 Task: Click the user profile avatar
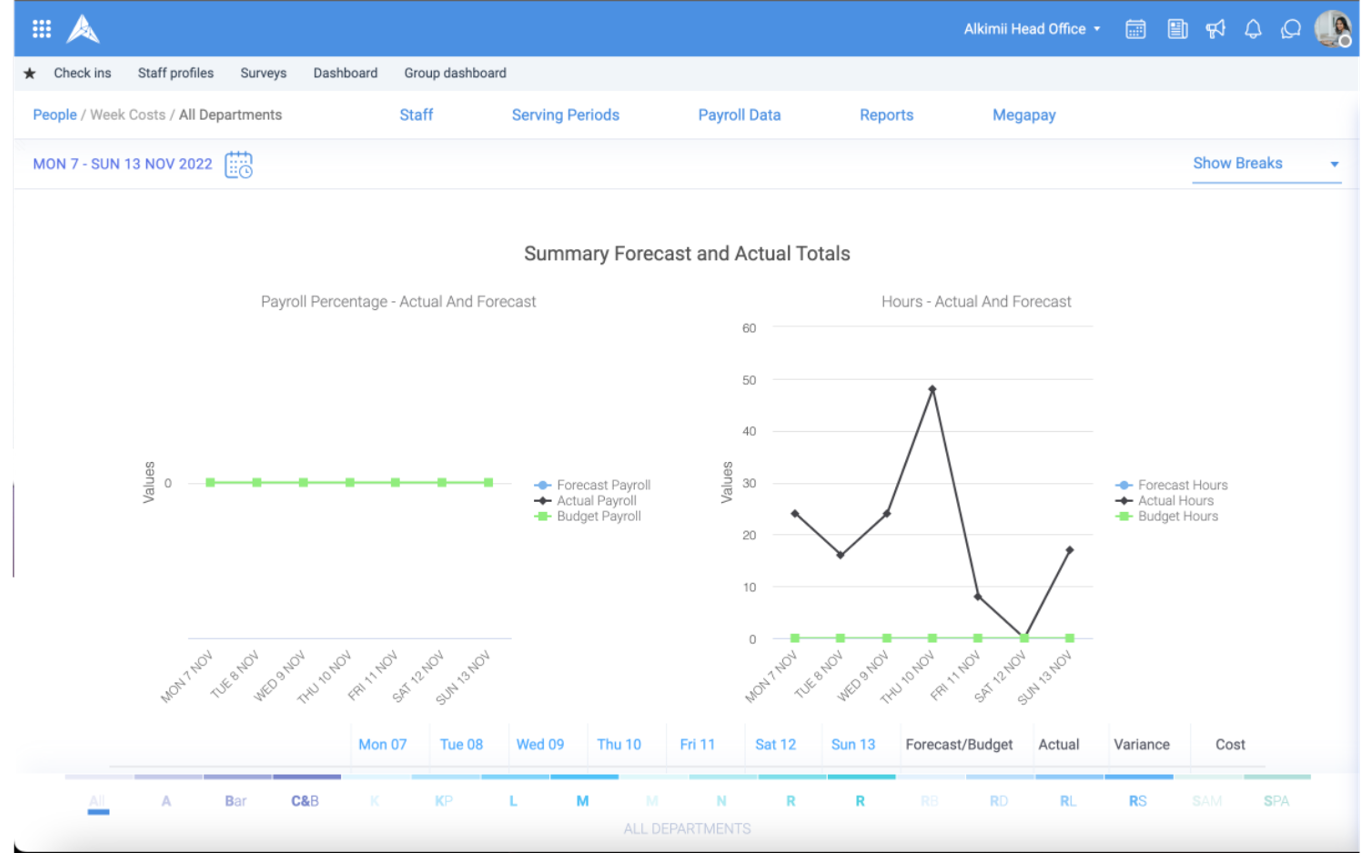tap(1332, 29)
